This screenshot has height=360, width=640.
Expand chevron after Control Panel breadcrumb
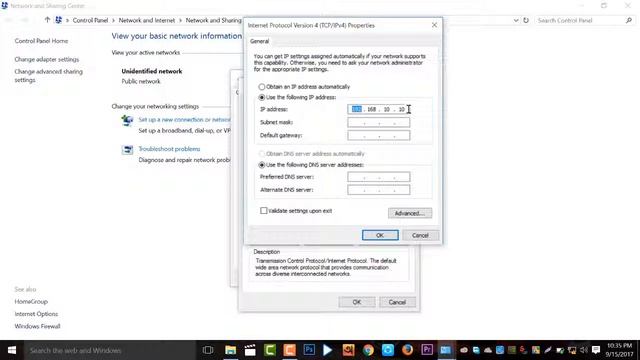[113, 20]
